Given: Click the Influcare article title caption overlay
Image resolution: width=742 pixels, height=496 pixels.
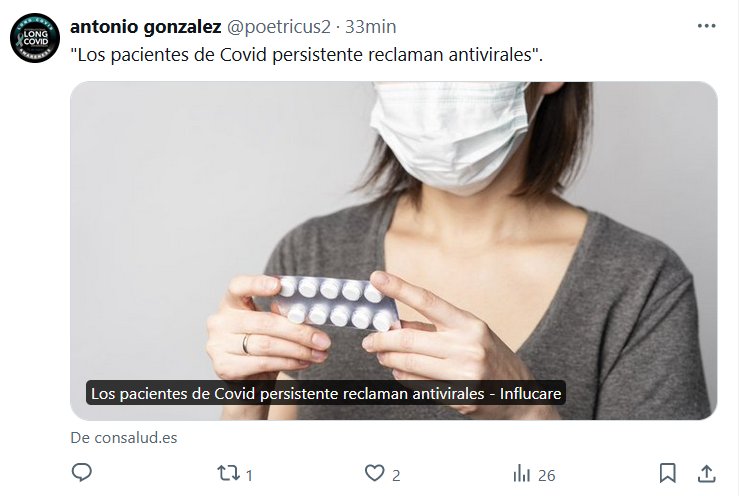Looking at the screenshot, I should (326, 393).
